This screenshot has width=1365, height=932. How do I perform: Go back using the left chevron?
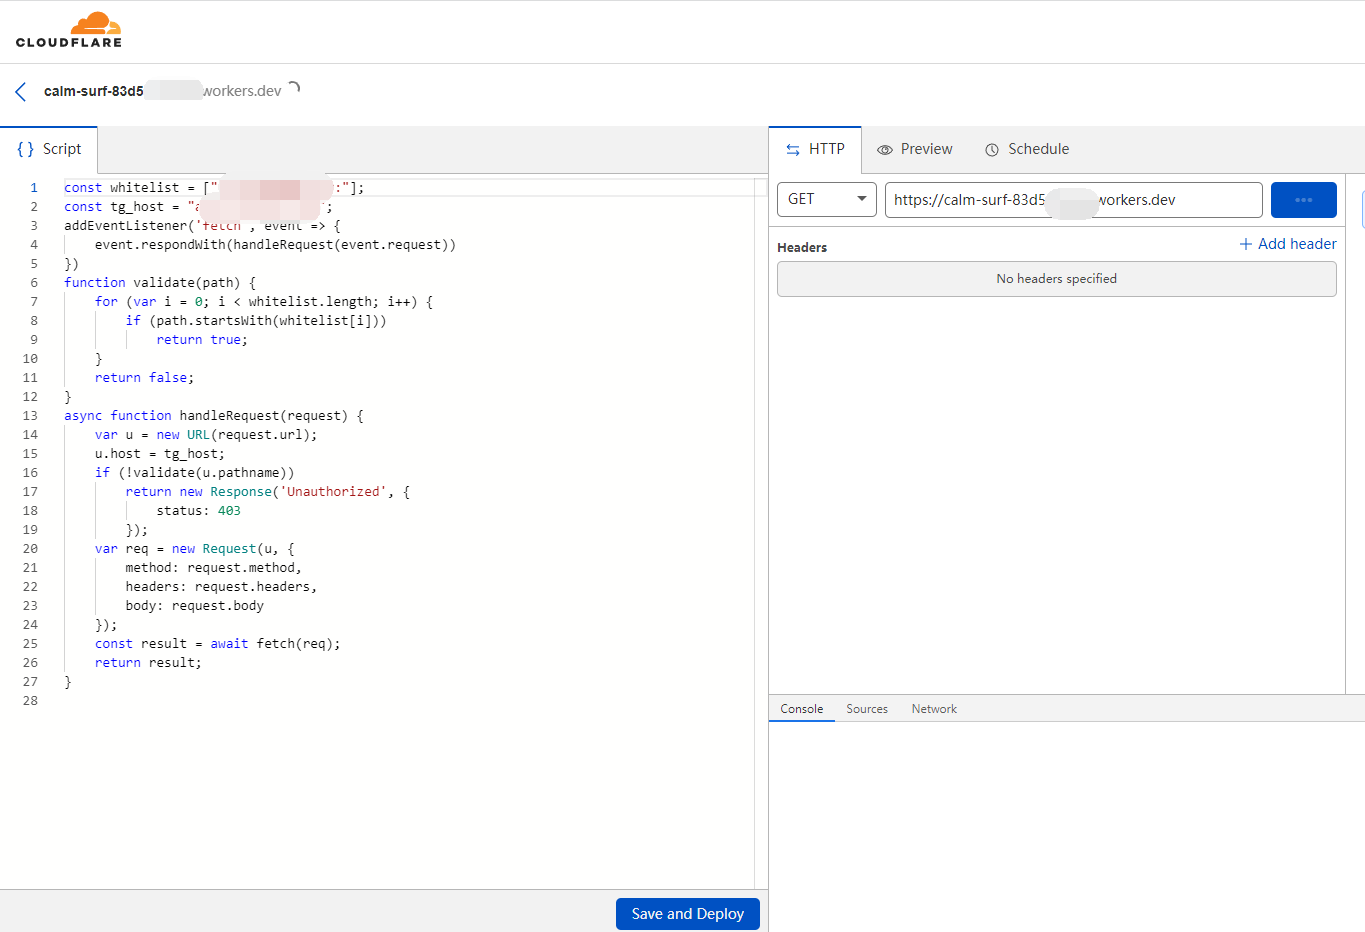[x=21, y=92]
